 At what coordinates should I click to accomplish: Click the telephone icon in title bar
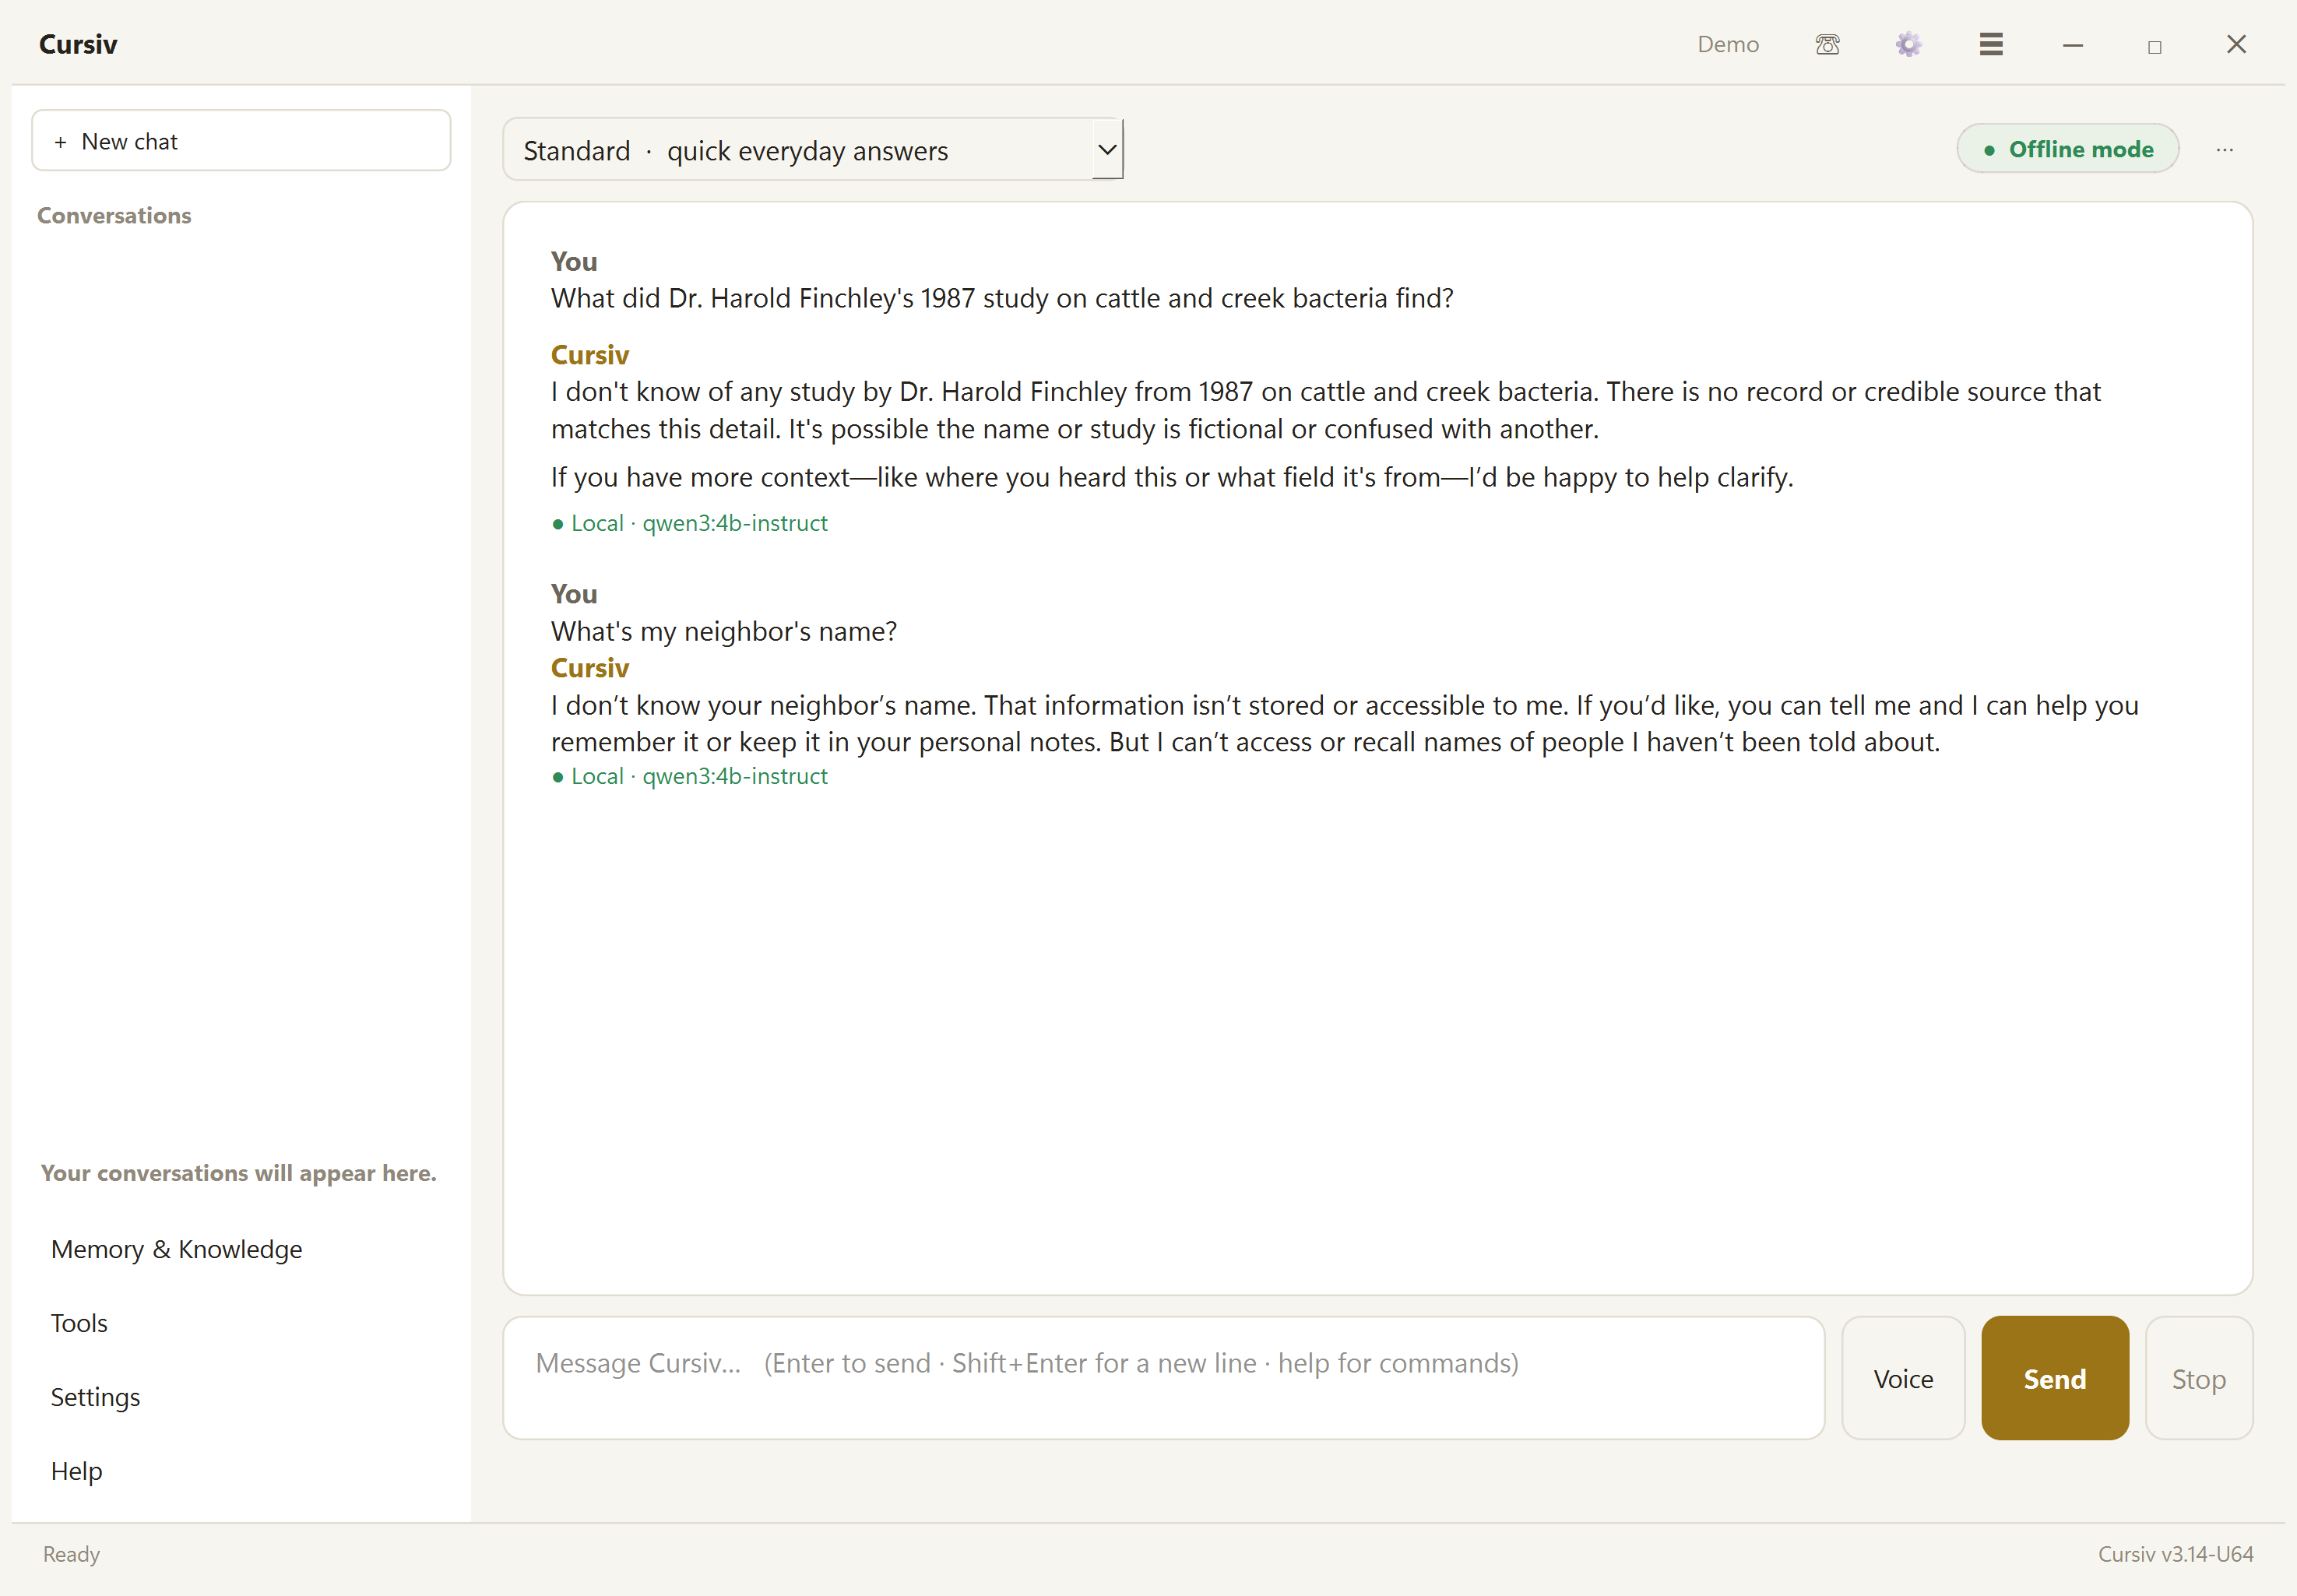[1827, 44]
